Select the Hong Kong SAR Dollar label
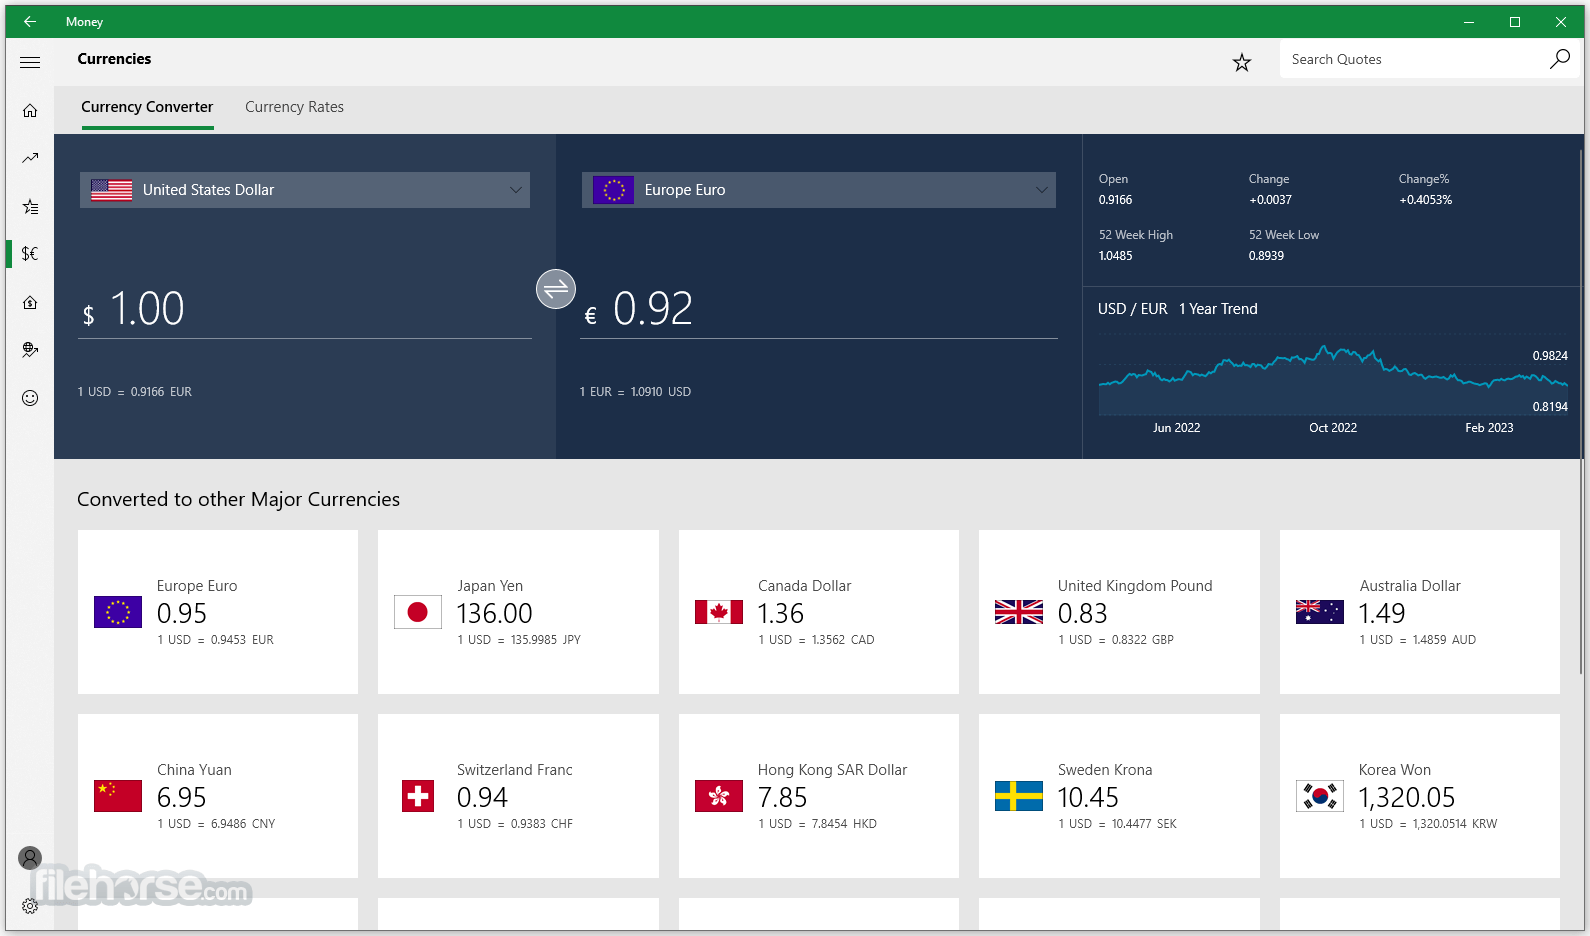Screen dimensions: 1590x936 click(832, 770)
